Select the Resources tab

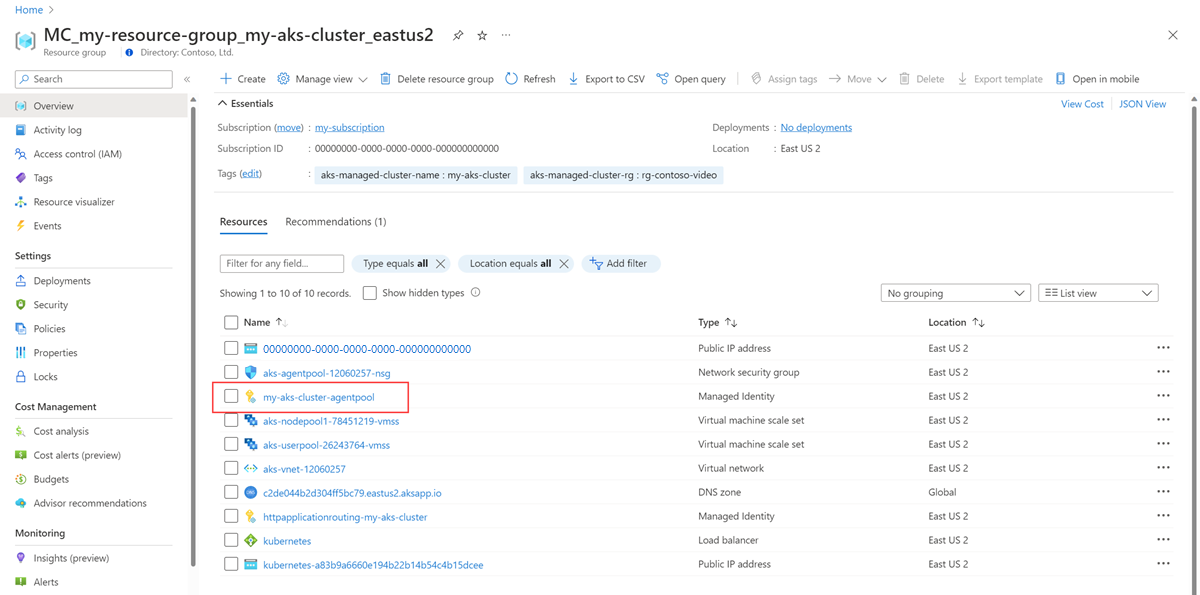tap(243, 222)
